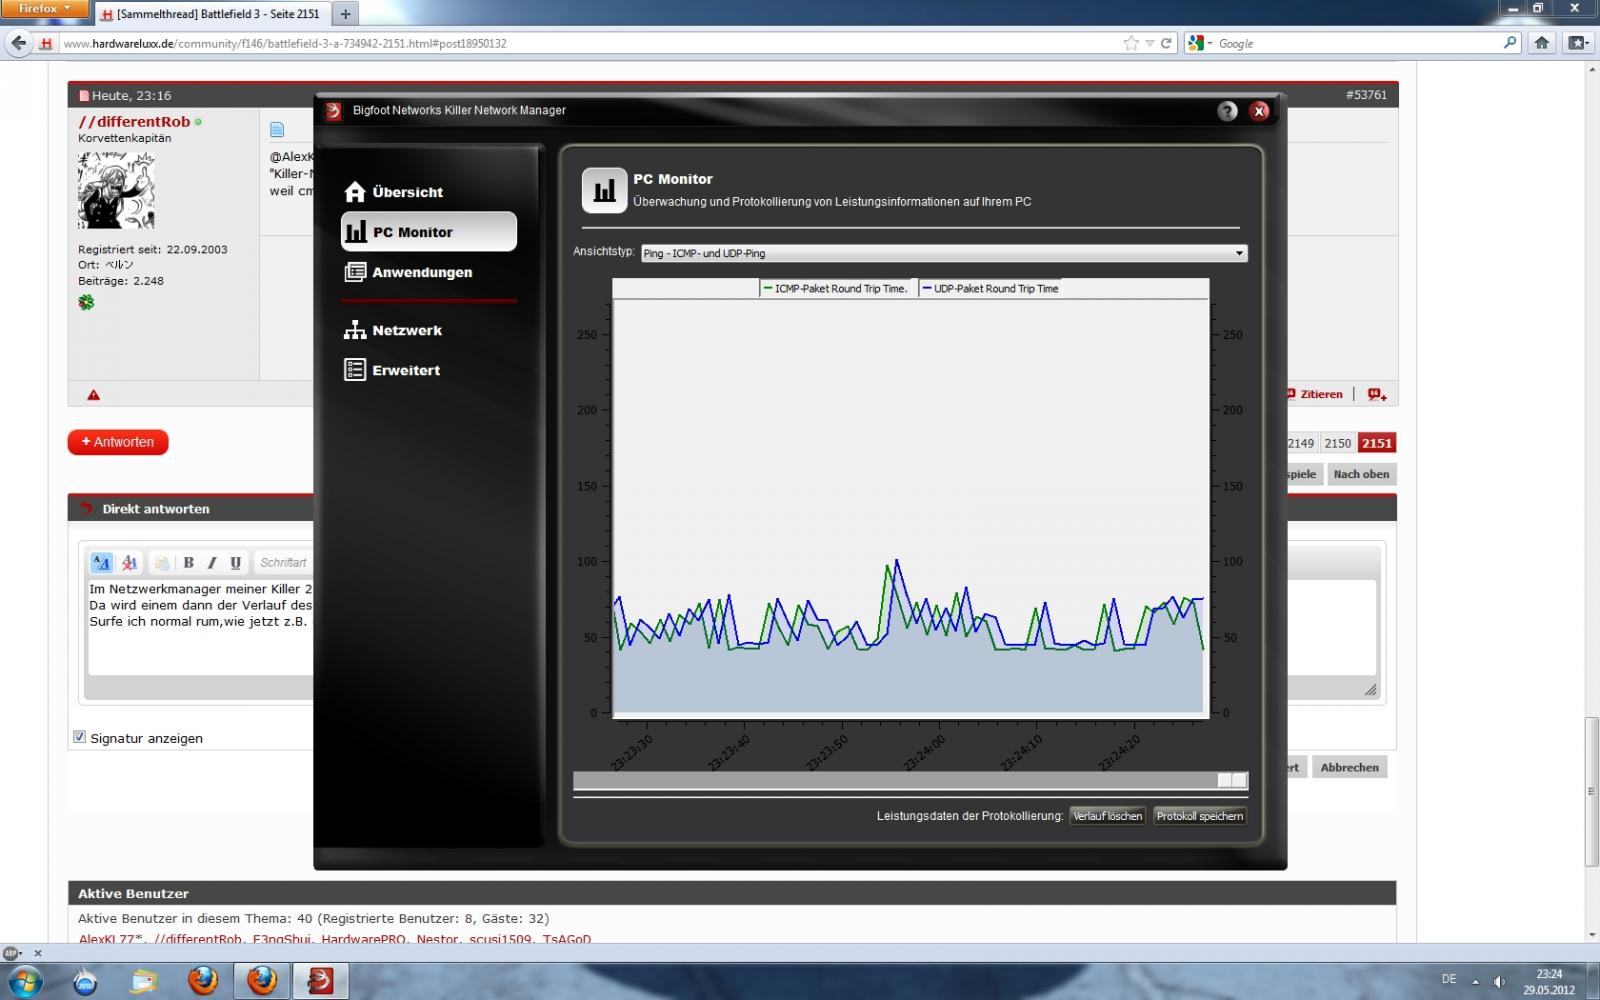The image size is (1600, 1000).
Task: Toggle bold formatting in the reply editor
Action: tap(188, 563)
